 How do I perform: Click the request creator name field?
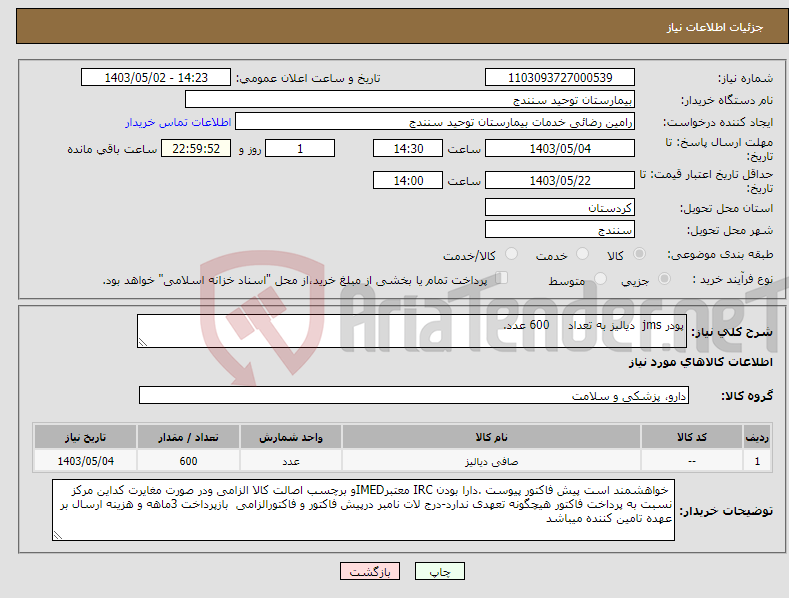pos(435,122)
